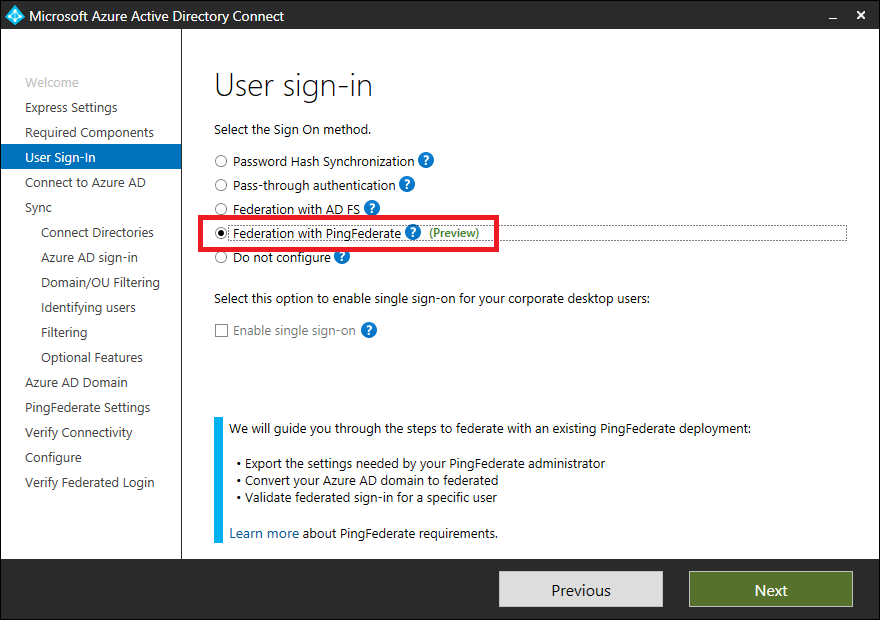Open Identifying users sub-step
Screen dimensions: 880x620
click(x=88, y=307)
